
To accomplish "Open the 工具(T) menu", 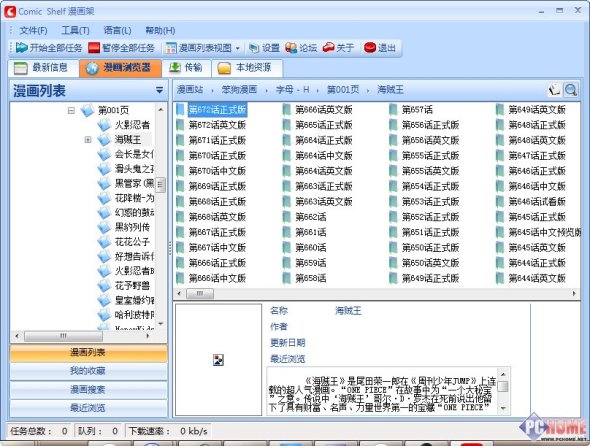I will pos(75,30).
